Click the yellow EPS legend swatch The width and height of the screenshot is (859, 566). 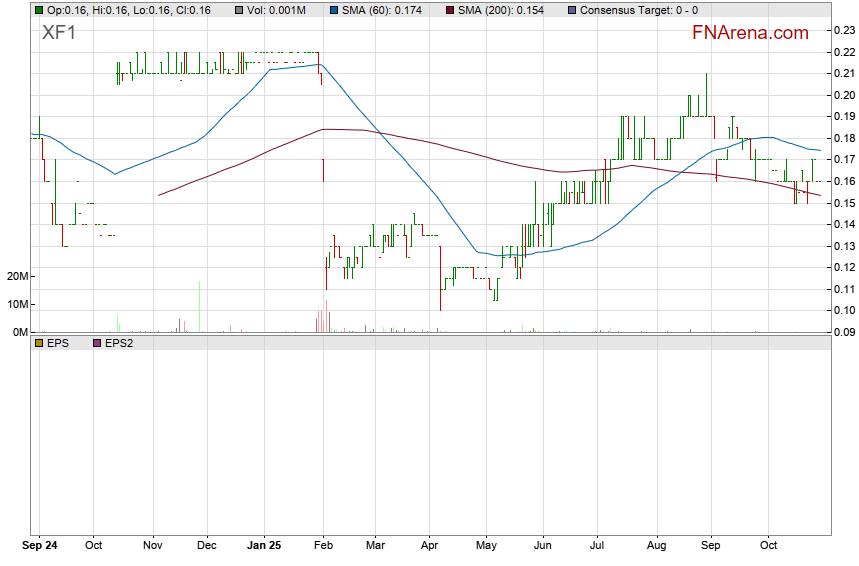39,343
